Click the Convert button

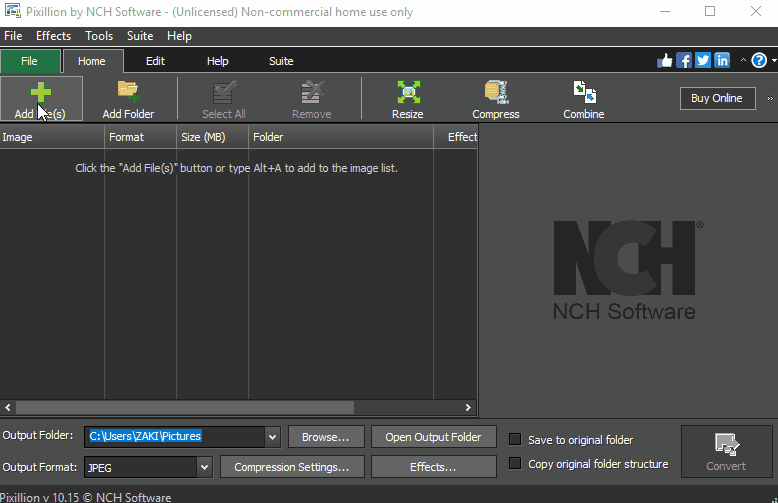726,451
